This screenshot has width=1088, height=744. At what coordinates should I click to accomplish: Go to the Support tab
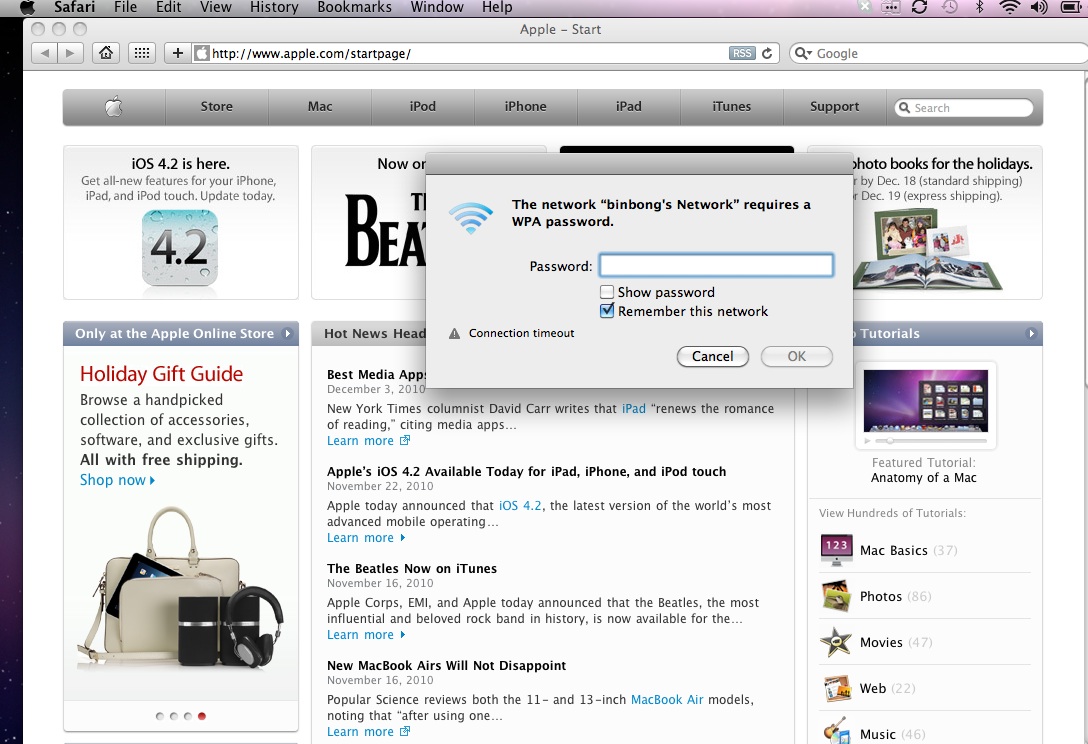click(834, 107)
